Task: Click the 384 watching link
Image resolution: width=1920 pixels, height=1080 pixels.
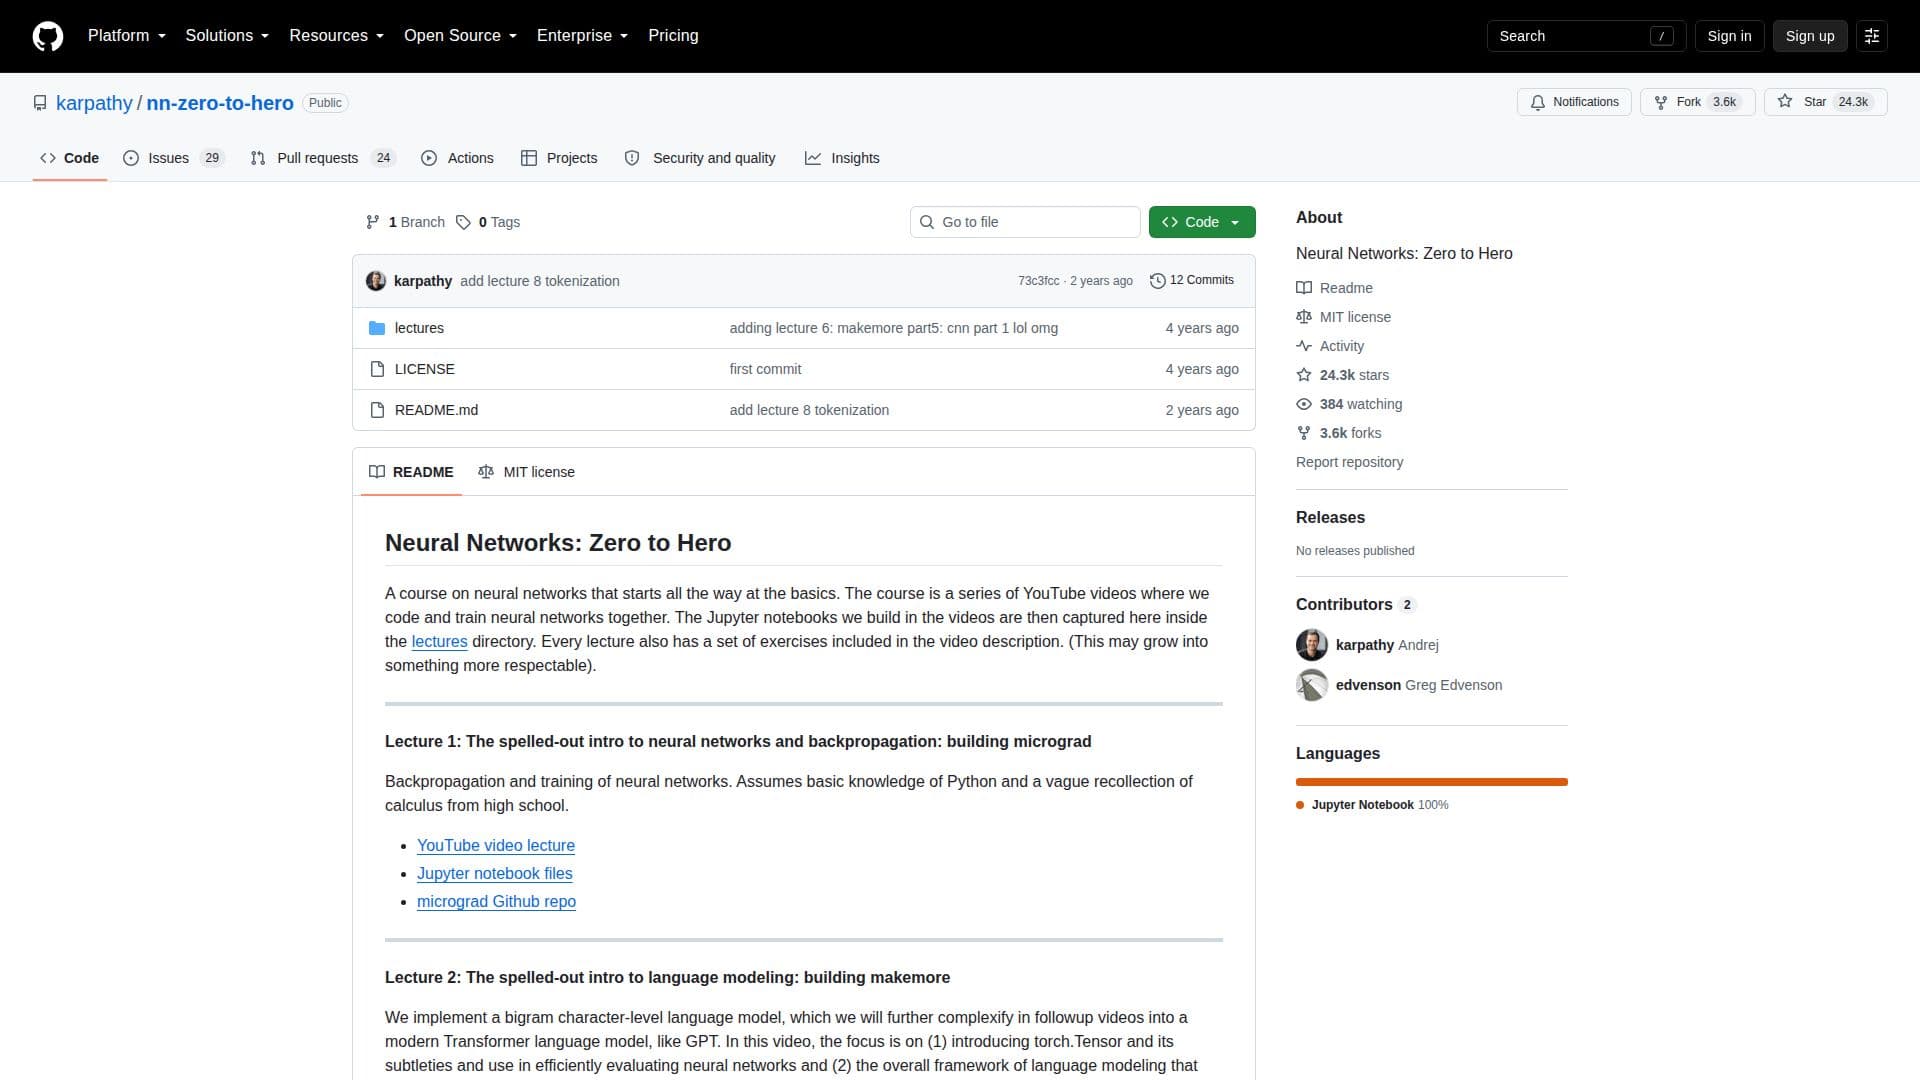Action: click(x=1360, y=404)
